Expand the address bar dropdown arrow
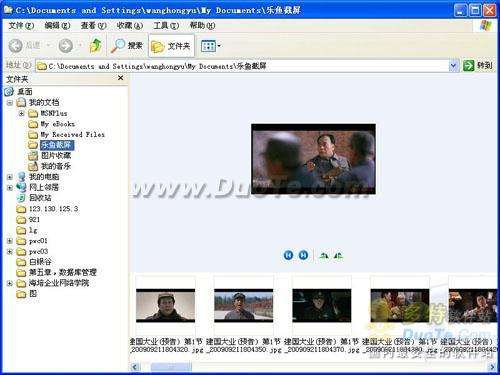Screen dimensions: 500x375 (x=453, y=66)
